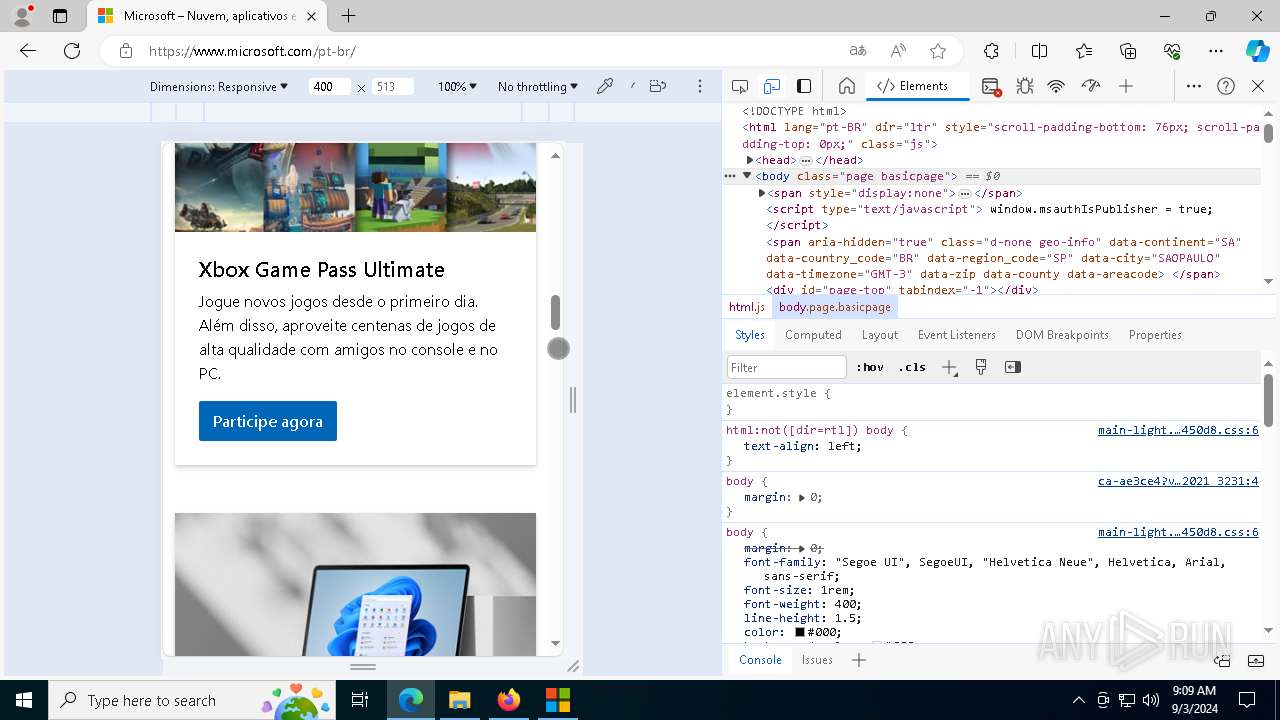Toggle rendering emulations paintbrush icon
The height and width of the screenshot is (720, 1280).
(x=981, y=367)
